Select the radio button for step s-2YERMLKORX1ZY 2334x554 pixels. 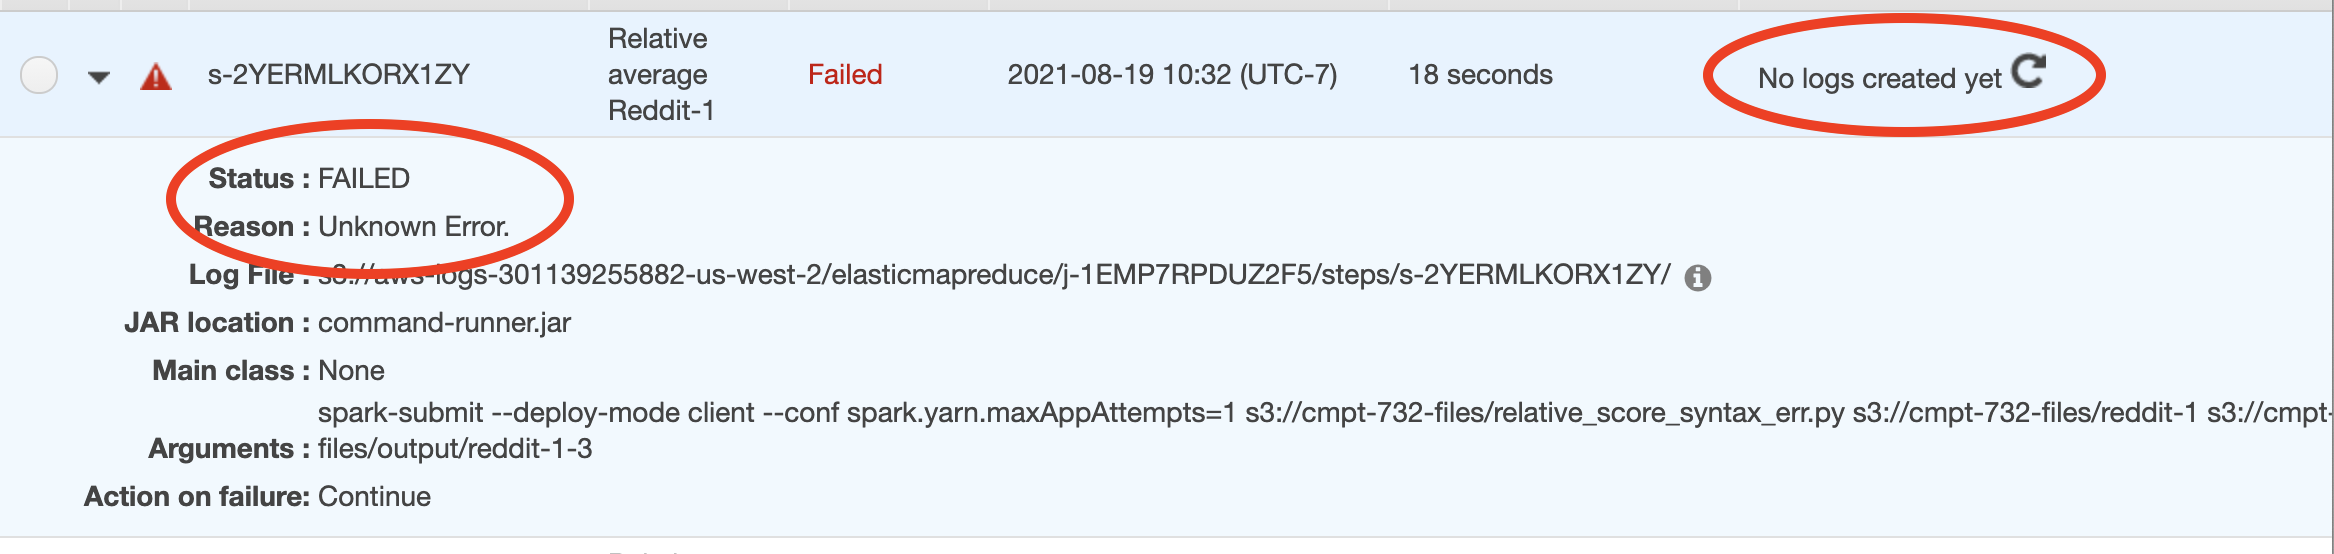click(39, 75)
